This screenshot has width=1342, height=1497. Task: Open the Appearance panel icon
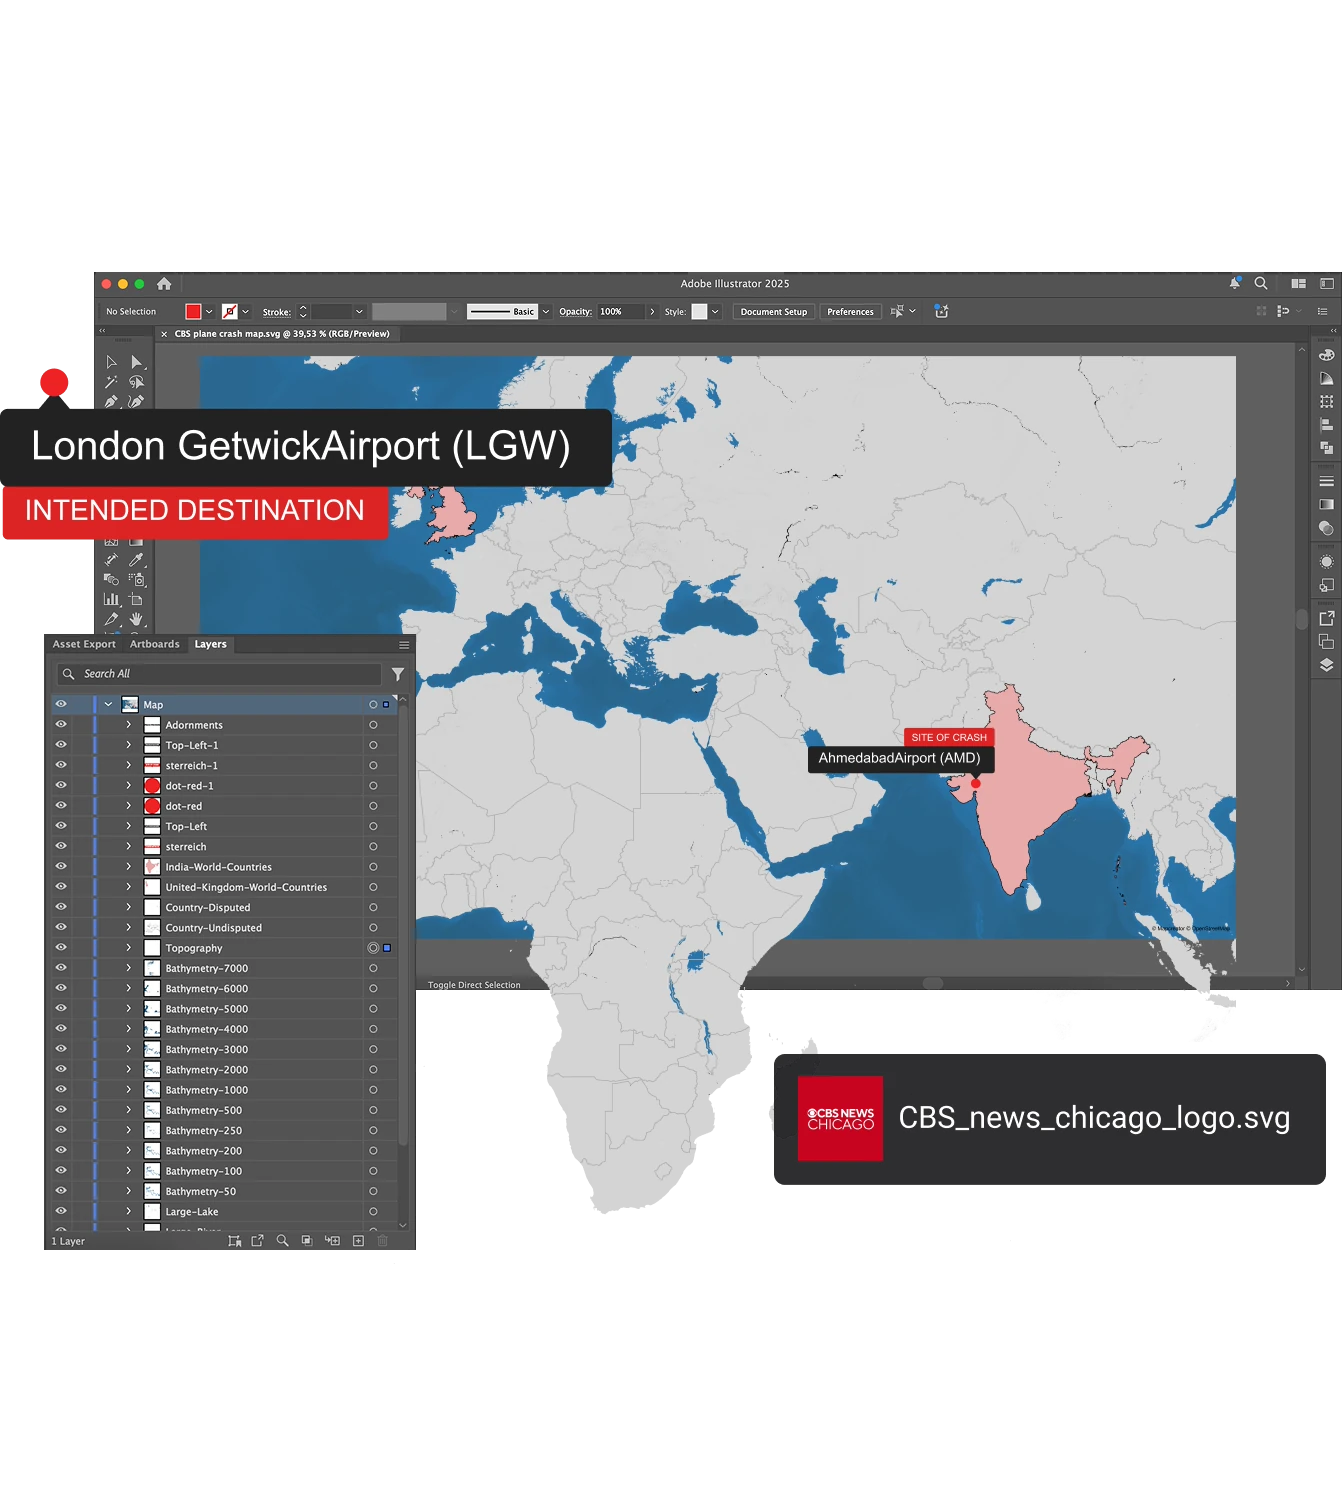pos(1327,562)
